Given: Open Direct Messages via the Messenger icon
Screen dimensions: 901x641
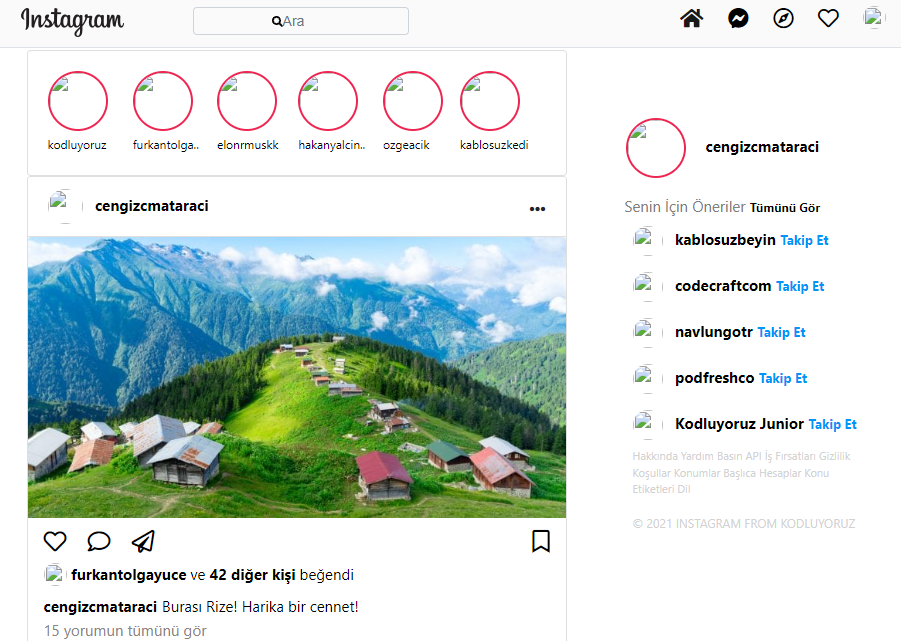Looking at the screenshot, I should coord(737,17).
